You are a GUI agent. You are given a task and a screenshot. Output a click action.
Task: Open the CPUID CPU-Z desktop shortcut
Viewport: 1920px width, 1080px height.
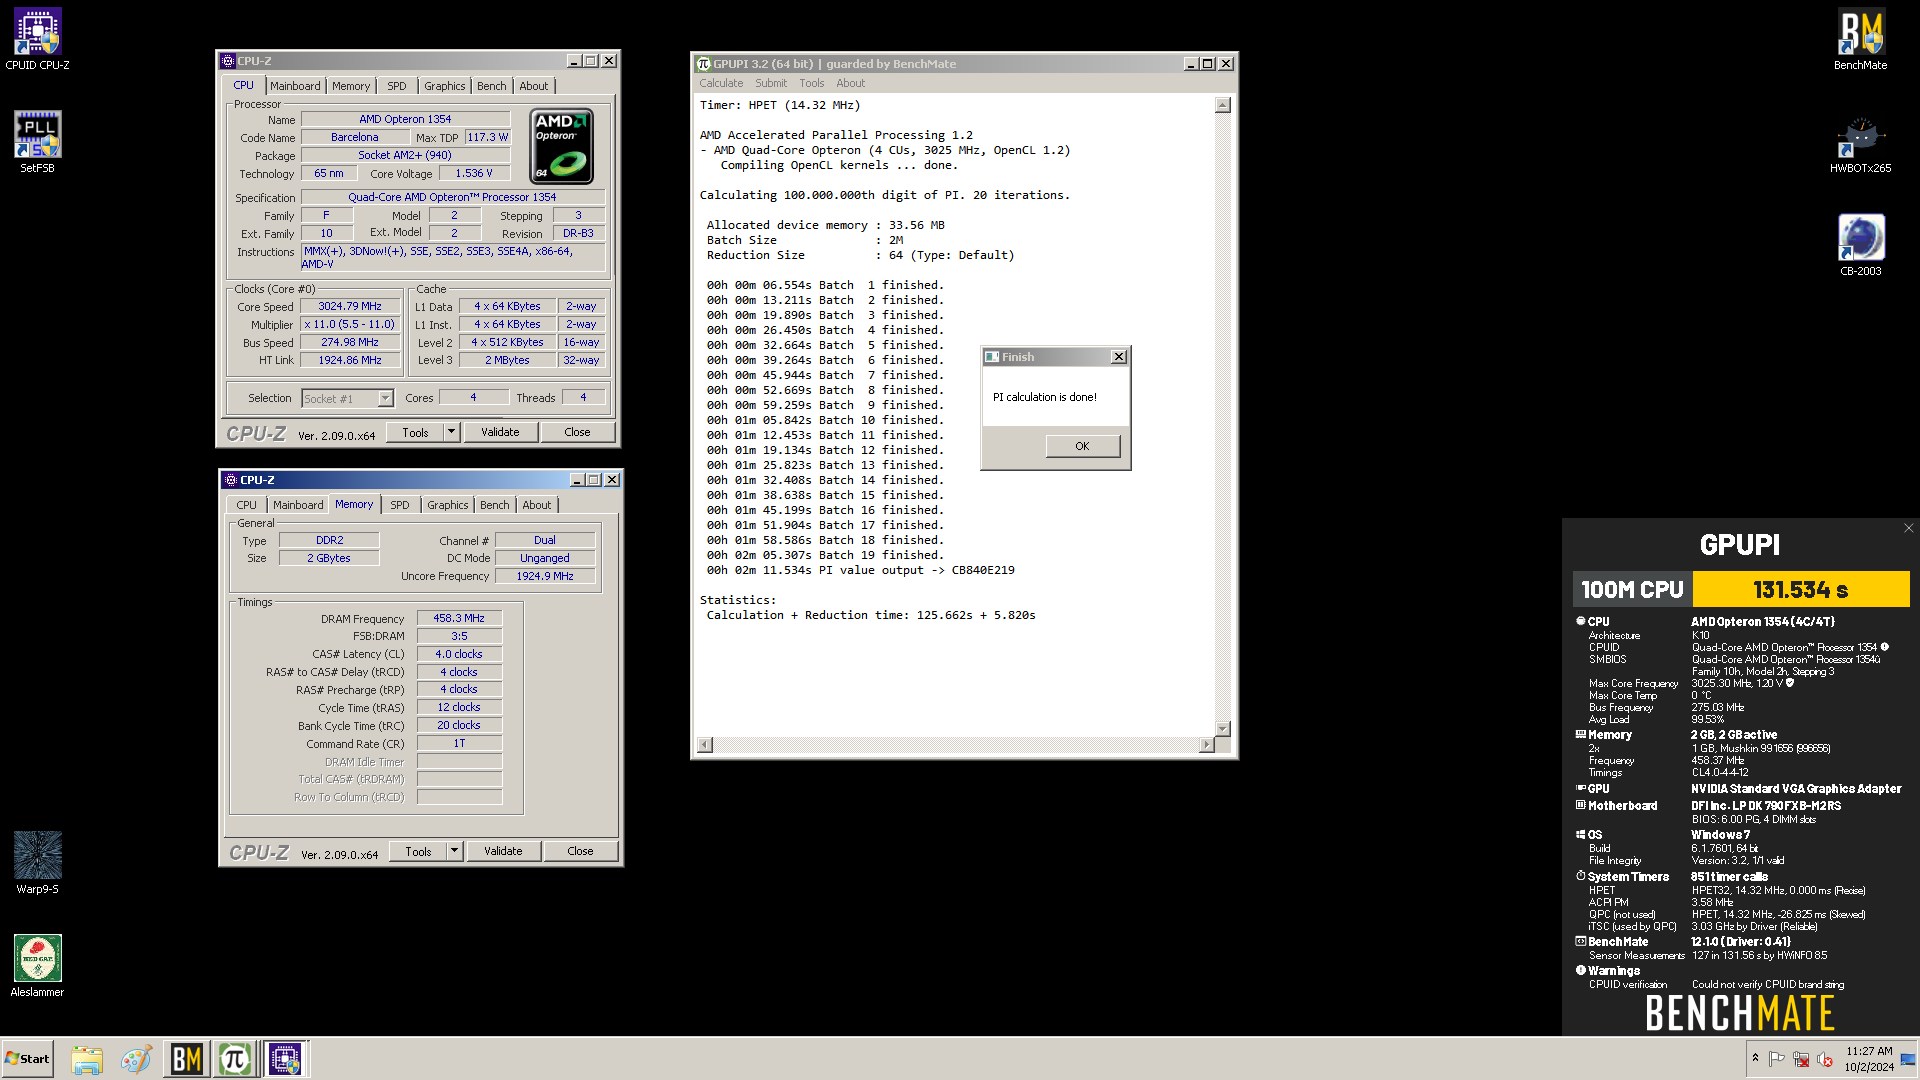(37, 39)
